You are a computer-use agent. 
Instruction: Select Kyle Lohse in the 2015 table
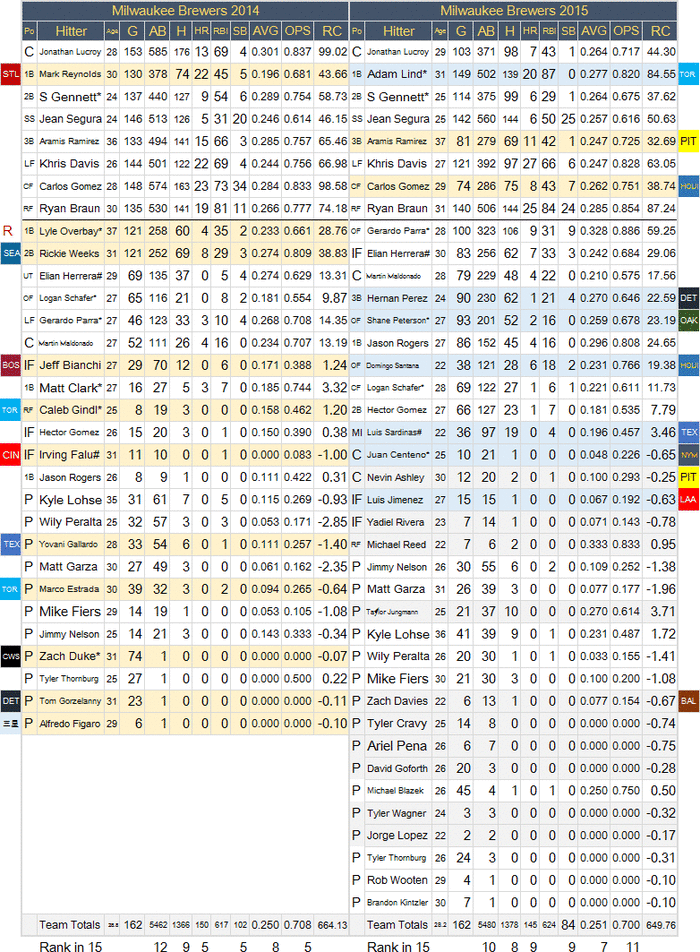[x=398, y=634]
